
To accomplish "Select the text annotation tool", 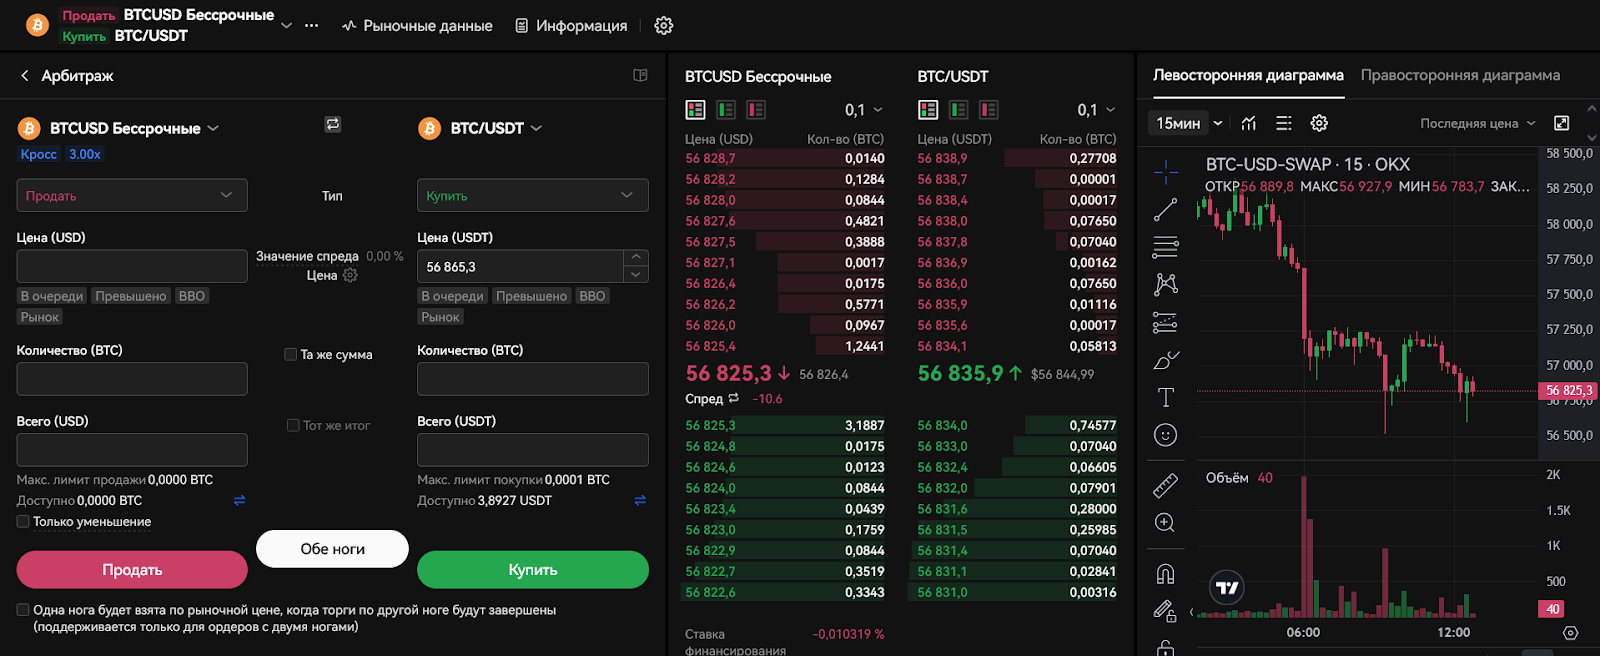I will coord(1166,397).
